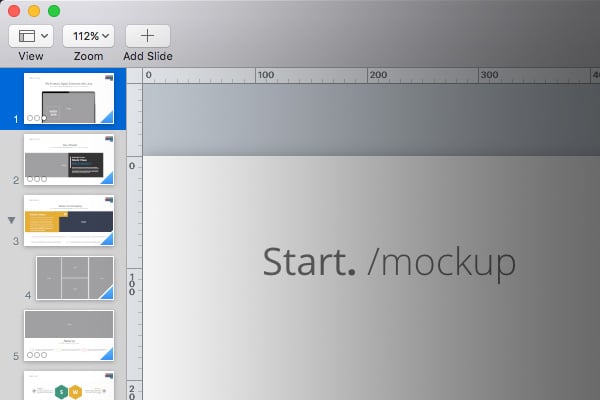
Task: Close the window with red button
Action: (14, 10)
